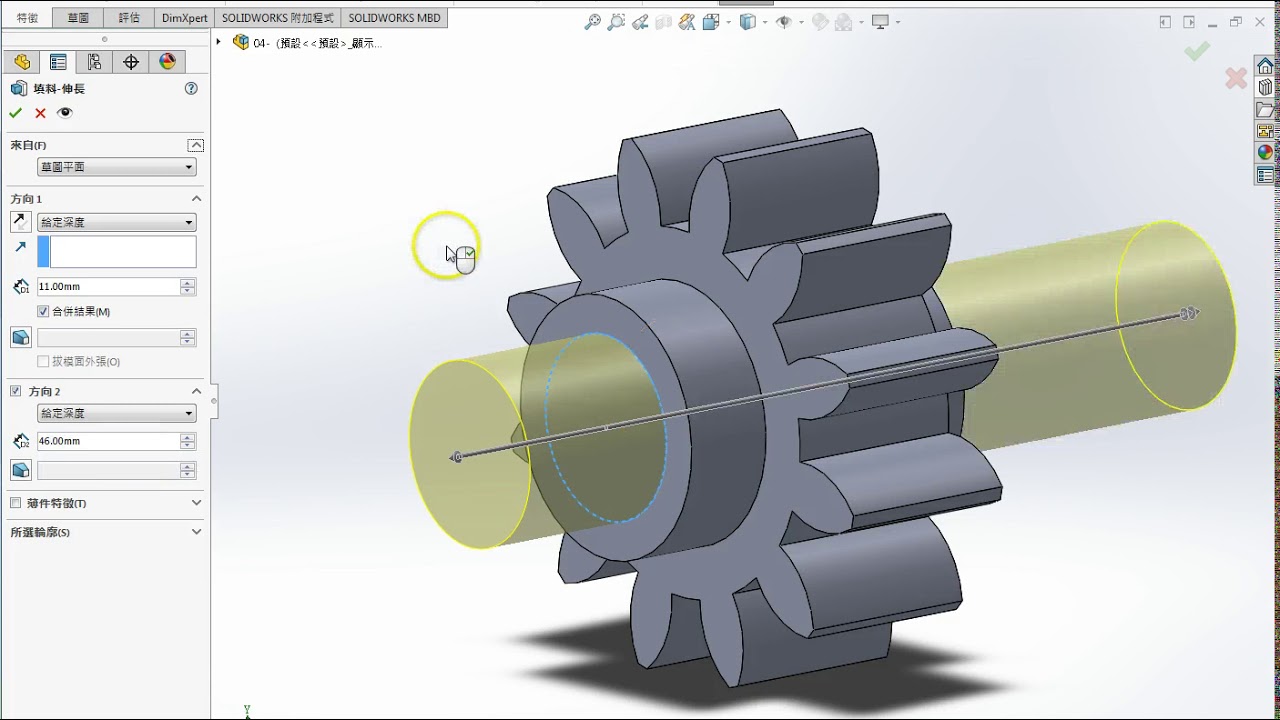Image resolution: width=1280 pixels, height=720 pixels.
Task: Uncheck the 合併結果 merge result checkbox
Action: 43,312
